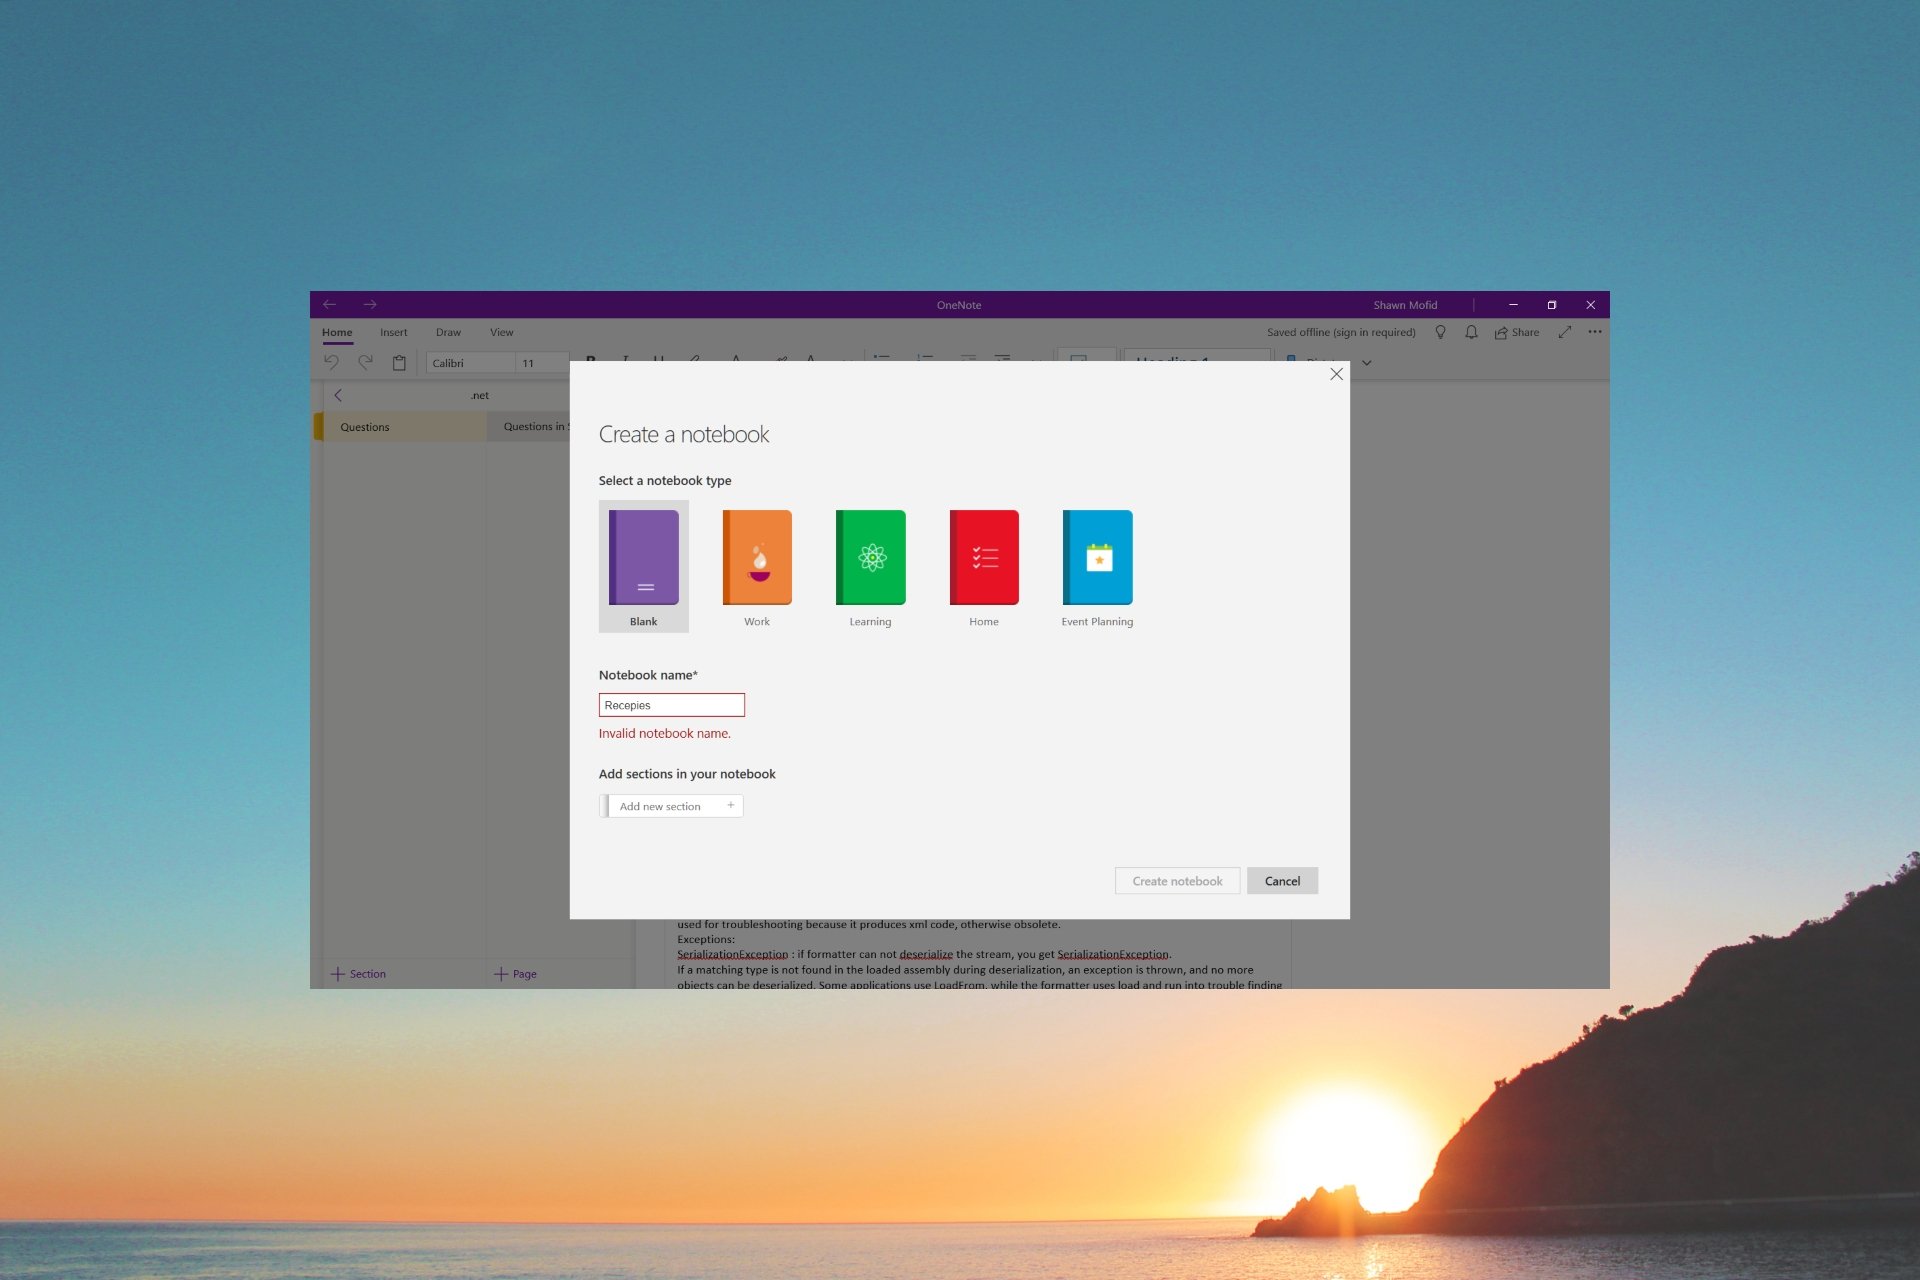This screenshot has height=1280, width=1920.
Task: Restore down the OneNote window
Action: click(1552, 304)
